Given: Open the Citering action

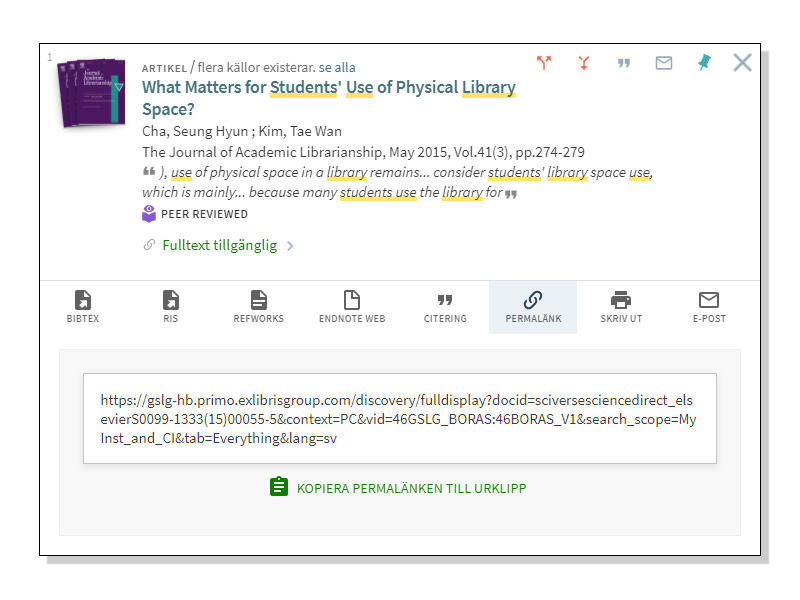Looking at the screenshot, I should tap(445, 307).
